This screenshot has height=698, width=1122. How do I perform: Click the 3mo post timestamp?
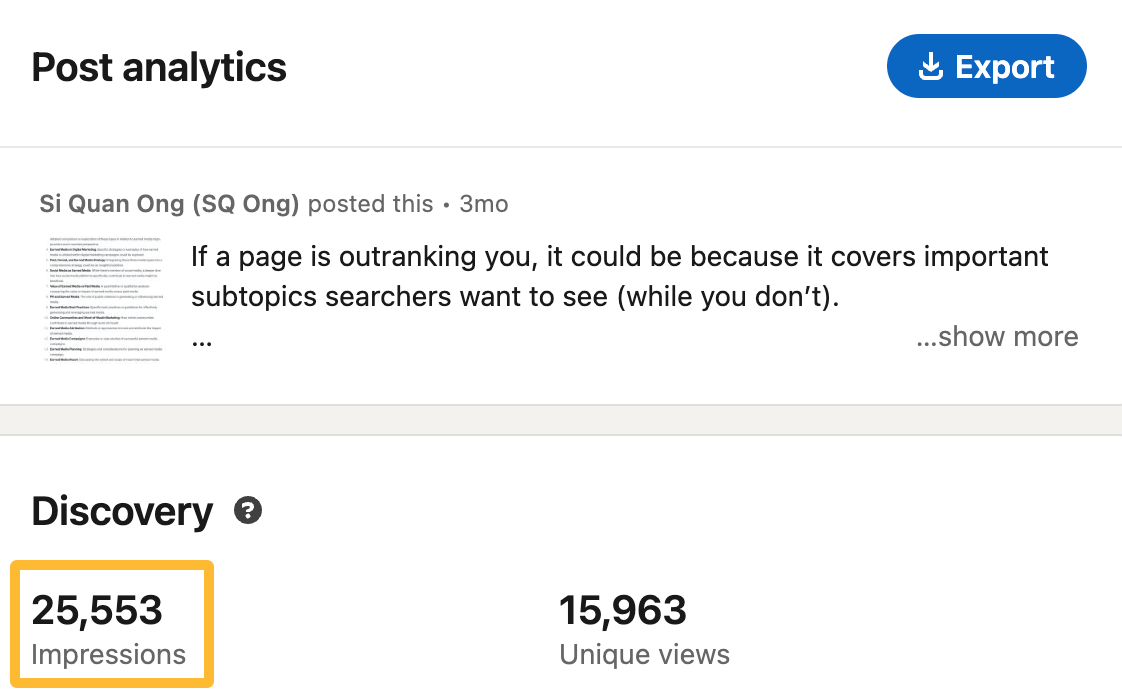click(484, 203)
